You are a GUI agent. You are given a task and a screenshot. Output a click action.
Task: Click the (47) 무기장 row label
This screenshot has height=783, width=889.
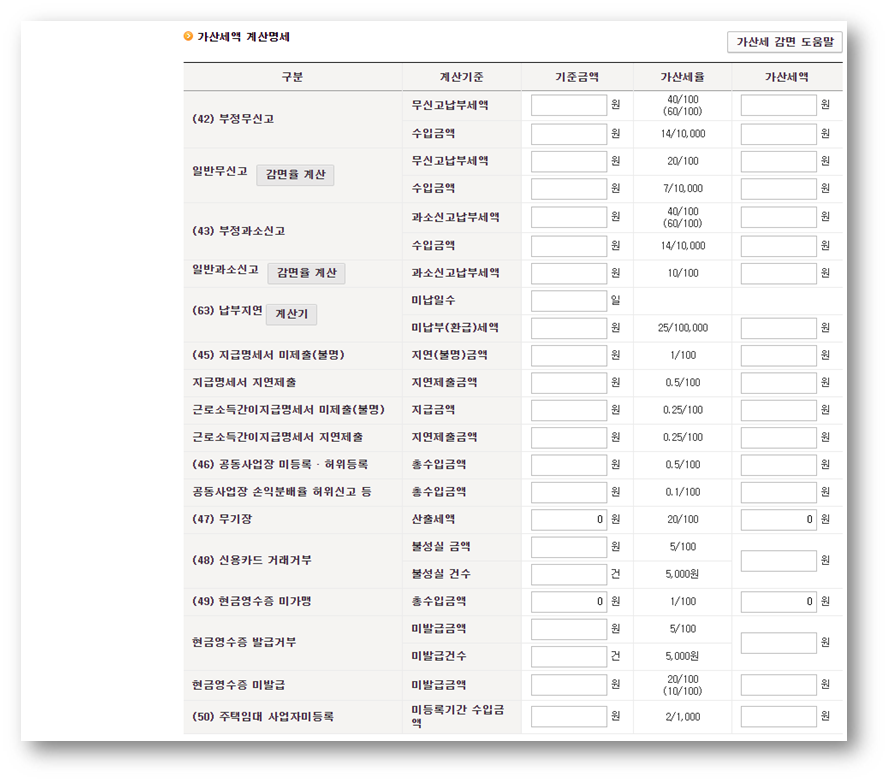(222, 519)
